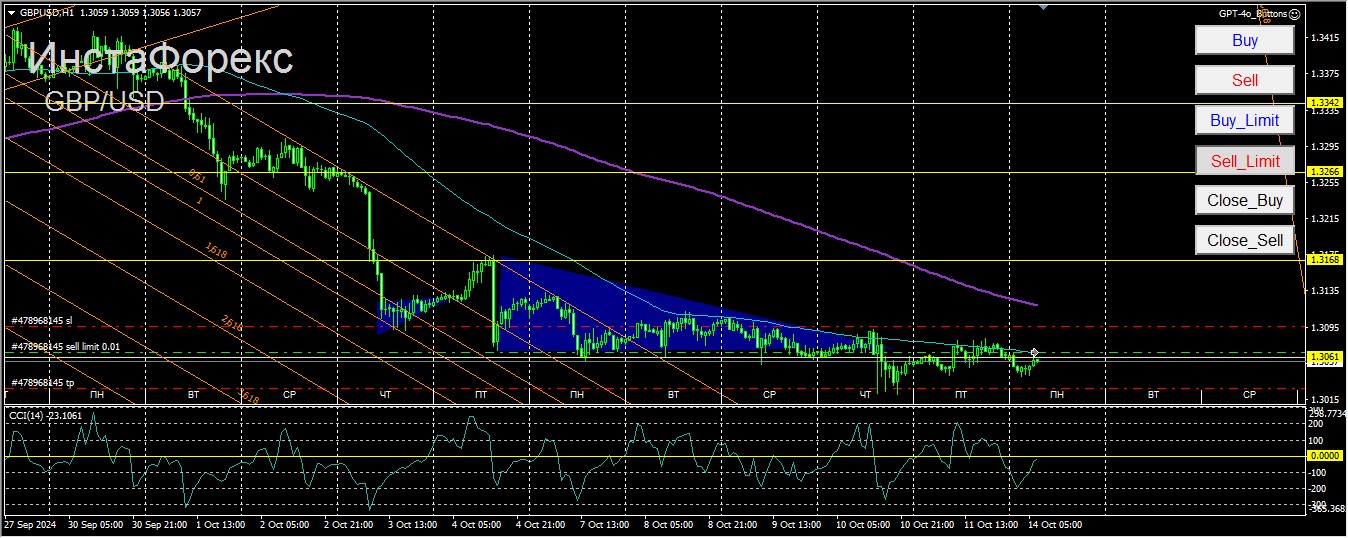Screen dimensions: 1348x538
Task: Close short positions with the Close_Sell button
Action: point(1245,241)
